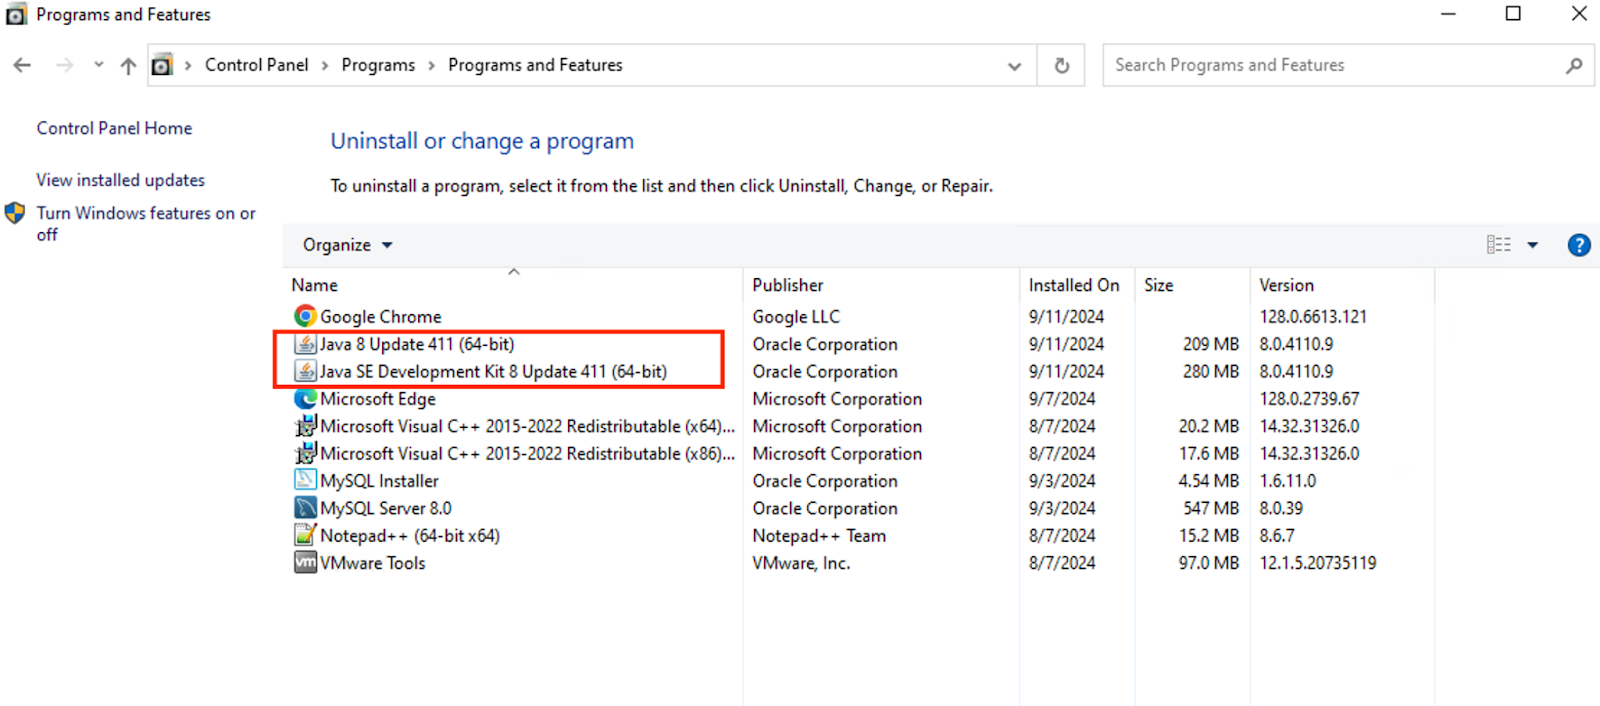Click the Visual C++ (x64) redistributable icon
The width and height of the screenshot is (1600, 706).
pos(305,426)
